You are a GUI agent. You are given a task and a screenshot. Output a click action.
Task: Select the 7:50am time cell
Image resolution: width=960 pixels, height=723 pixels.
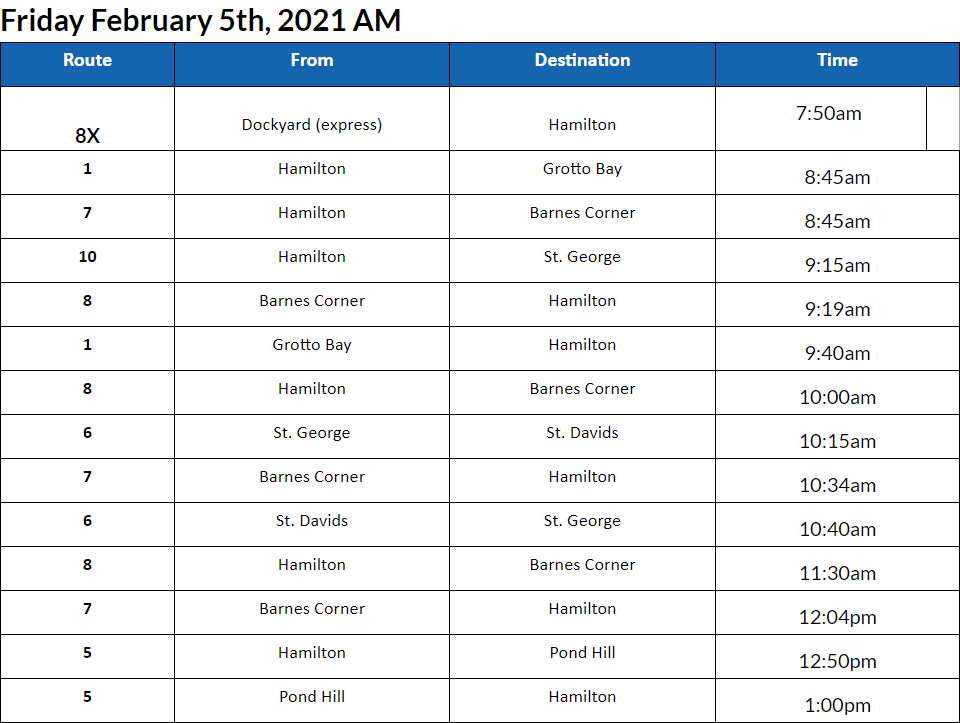pos(828,114)
